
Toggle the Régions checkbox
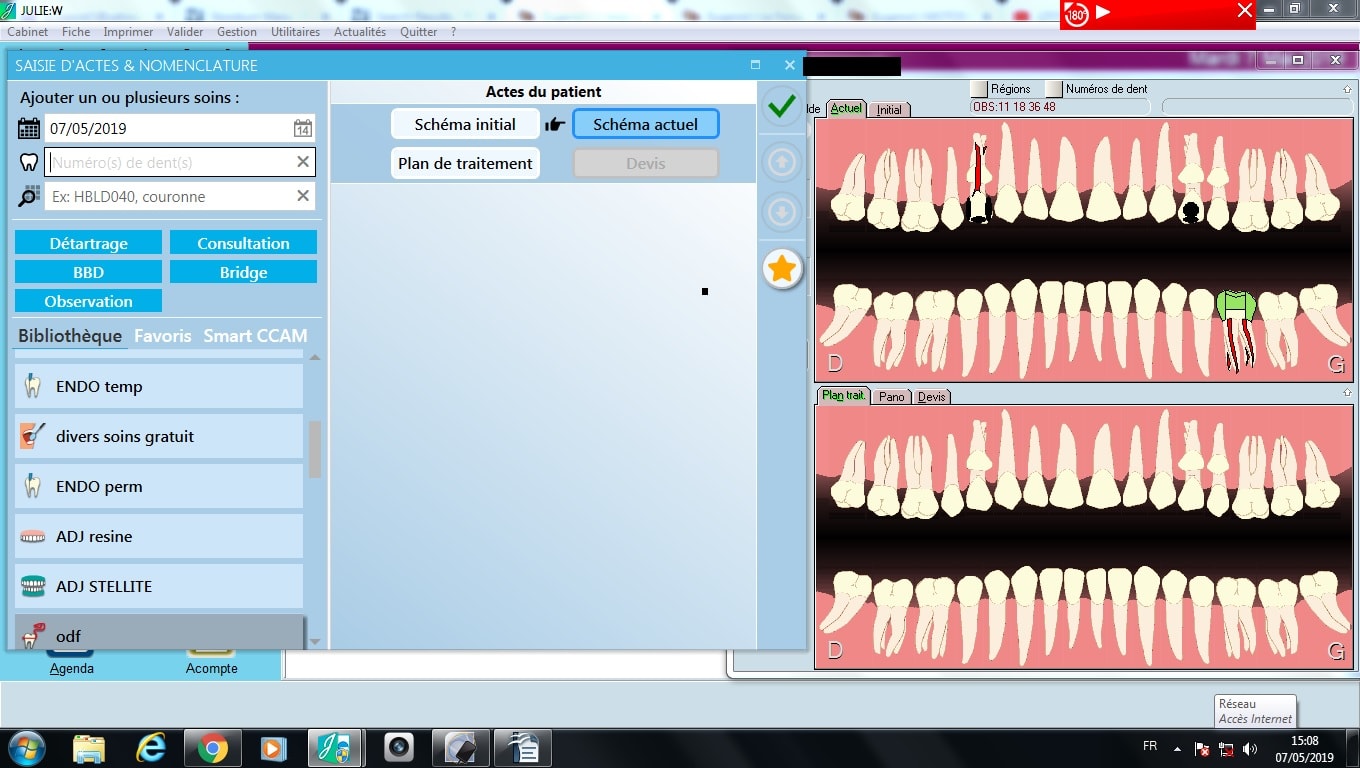(x=979, y=89)
